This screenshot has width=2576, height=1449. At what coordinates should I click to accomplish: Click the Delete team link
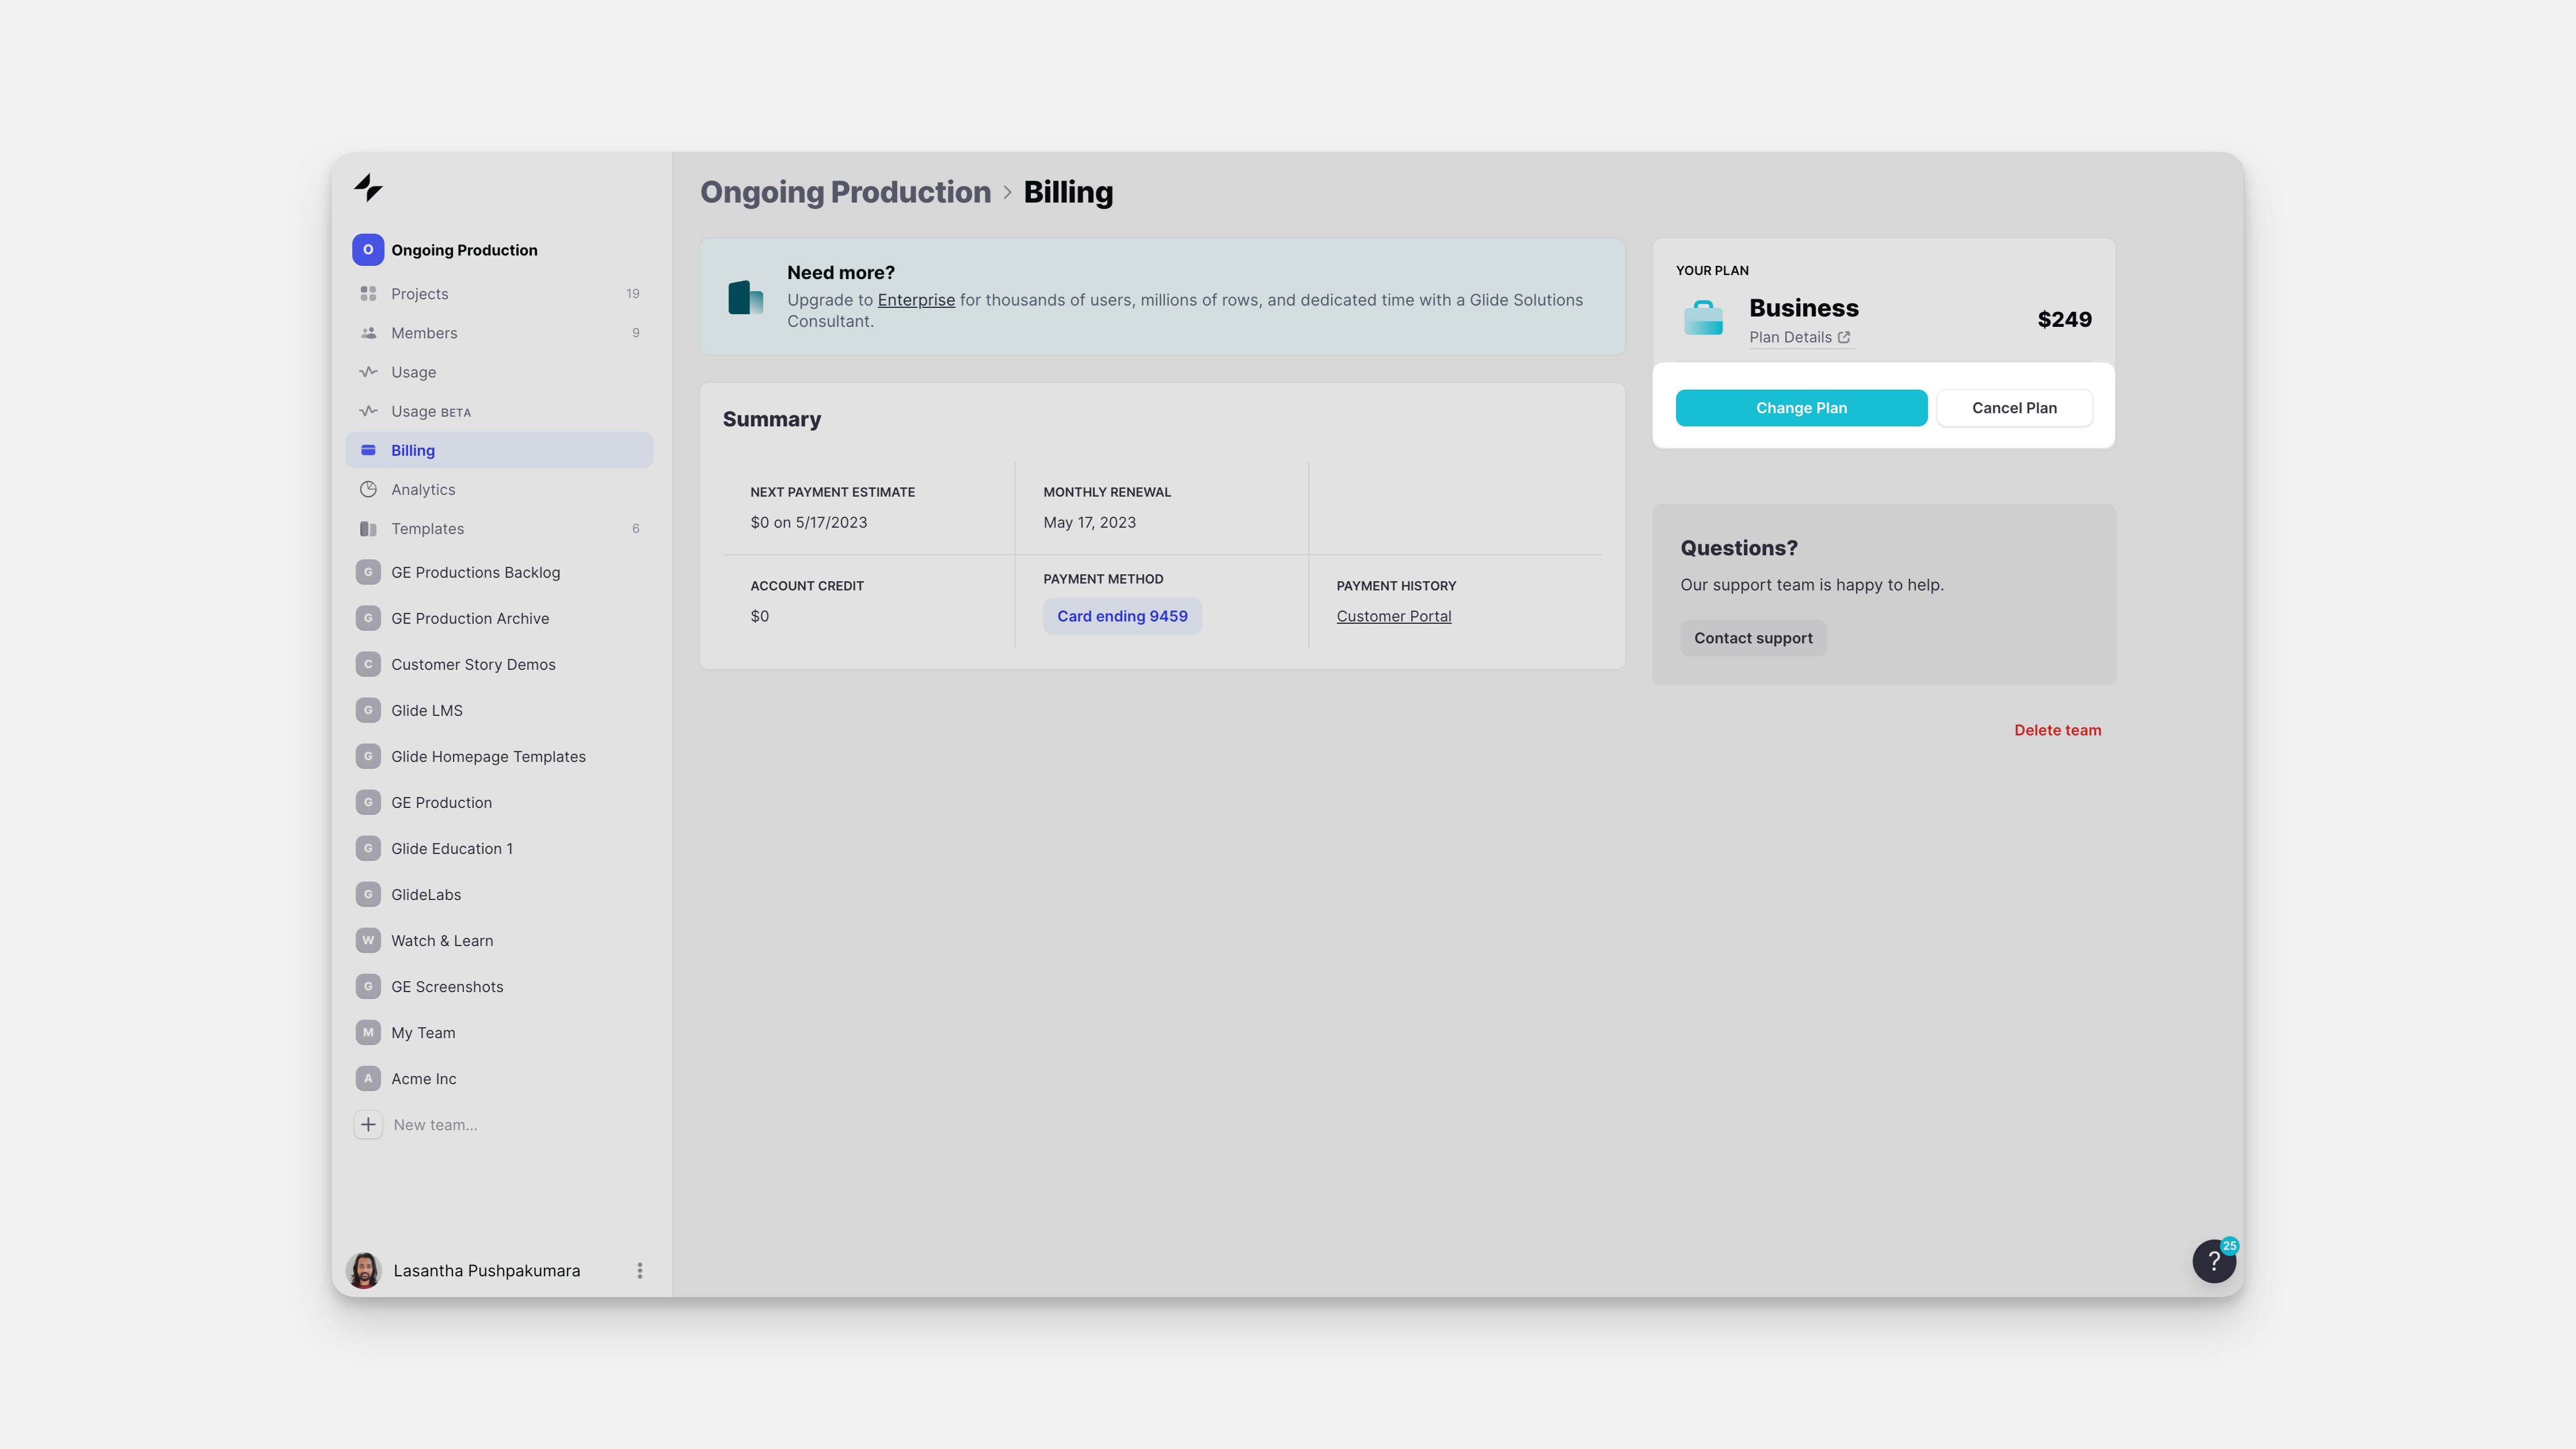click(2057, 731)
